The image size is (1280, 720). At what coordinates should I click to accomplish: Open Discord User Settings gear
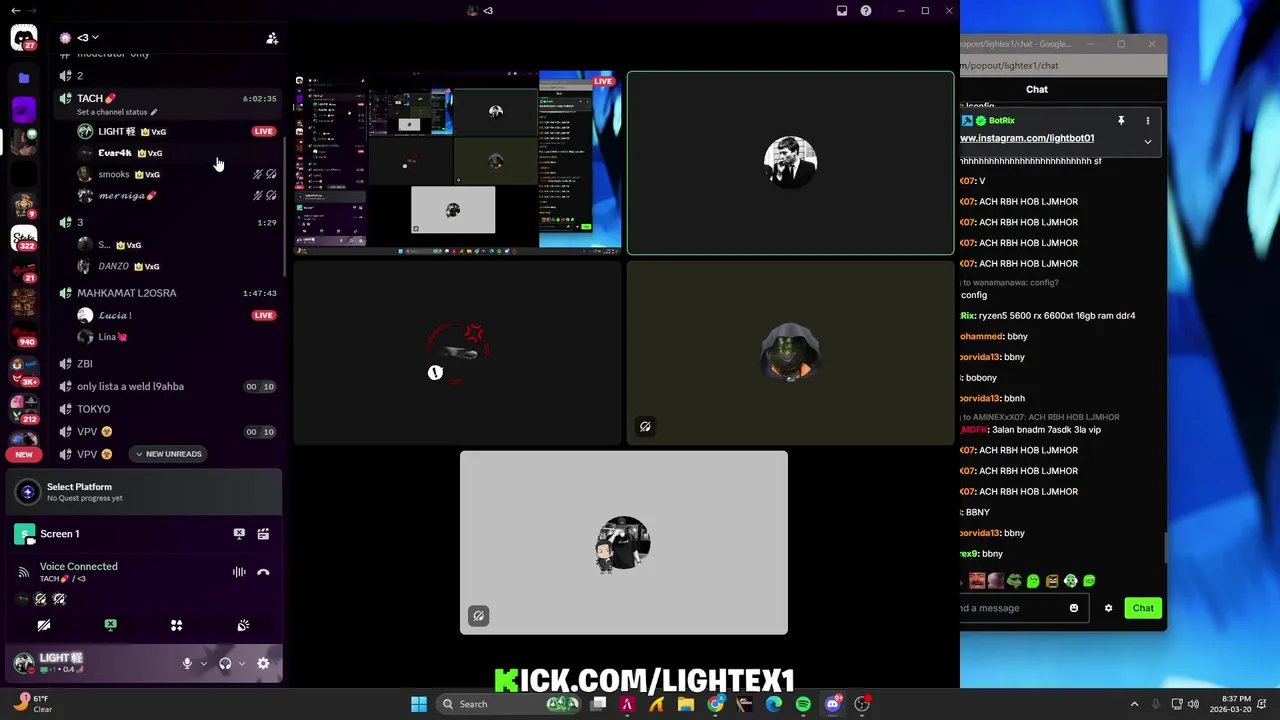[263, 664]
